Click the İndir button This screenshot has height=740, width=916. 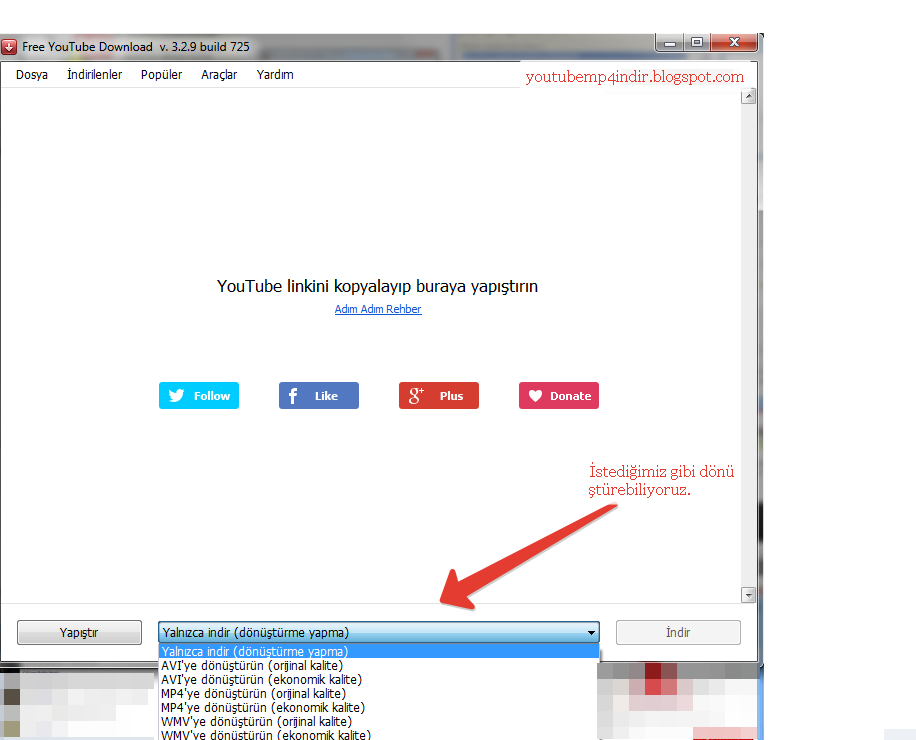(678, 632)
